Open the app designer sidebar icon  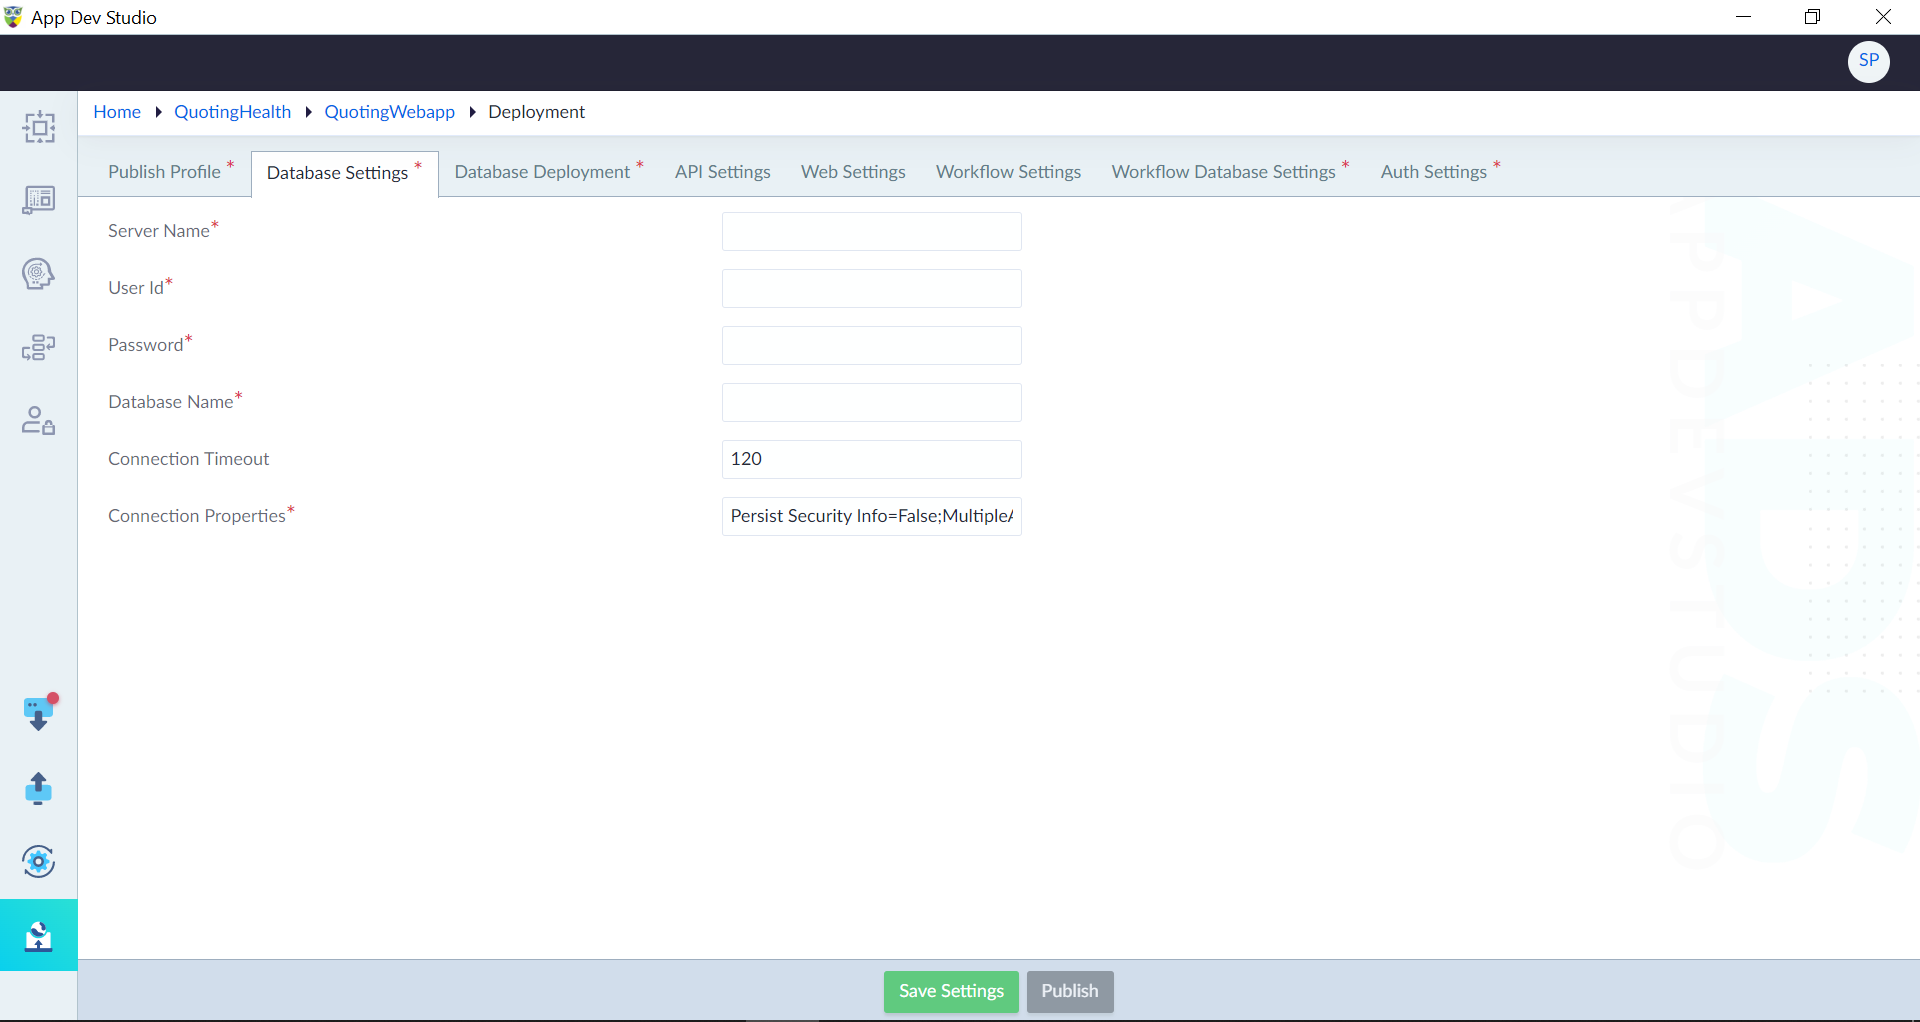click(x=39, y=127)
